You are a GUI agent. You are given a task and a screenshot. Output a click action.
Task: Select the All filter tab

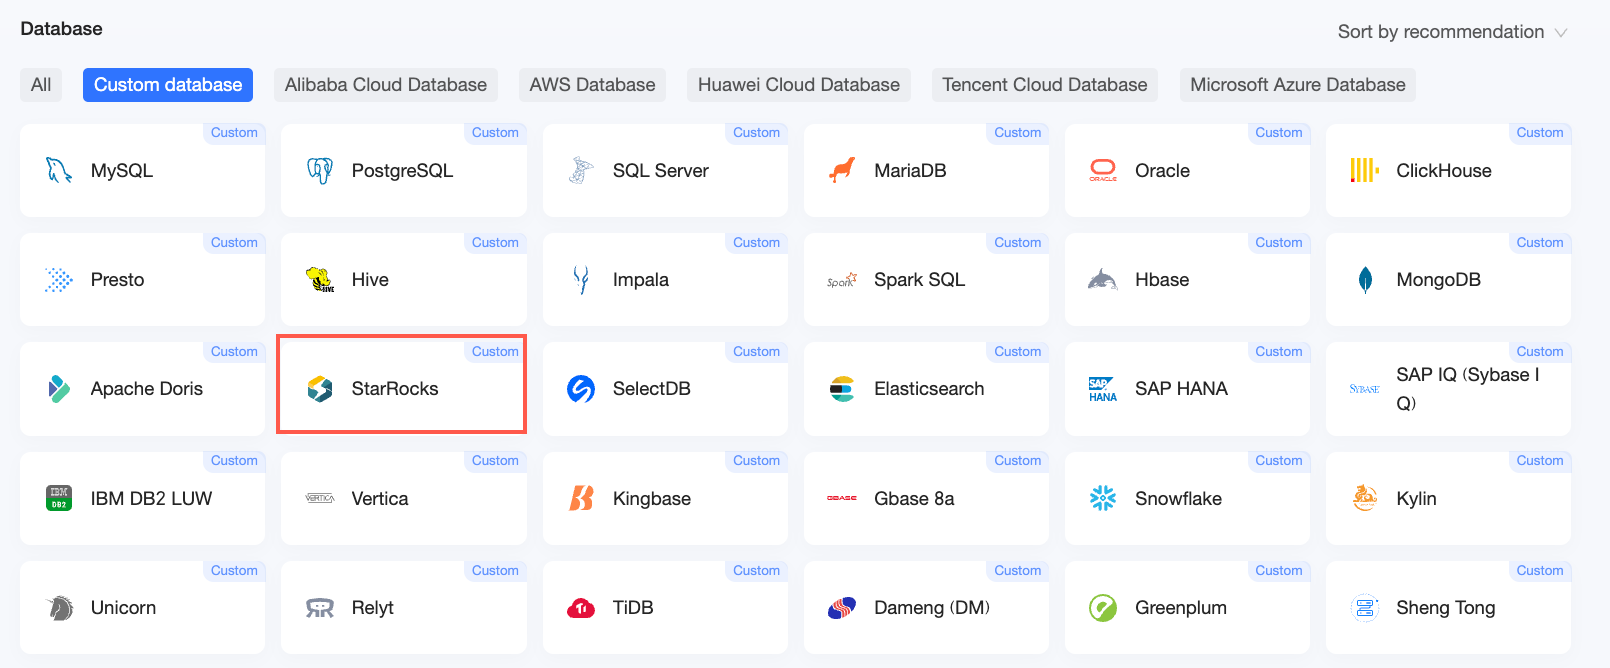[41, 85]
